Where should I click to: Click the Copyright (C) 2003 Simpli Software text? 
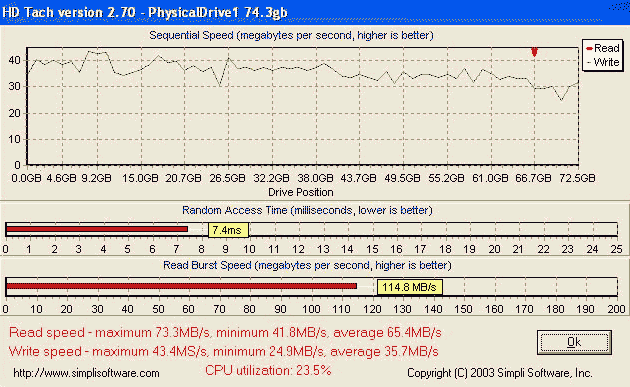(x=500, y=373)
